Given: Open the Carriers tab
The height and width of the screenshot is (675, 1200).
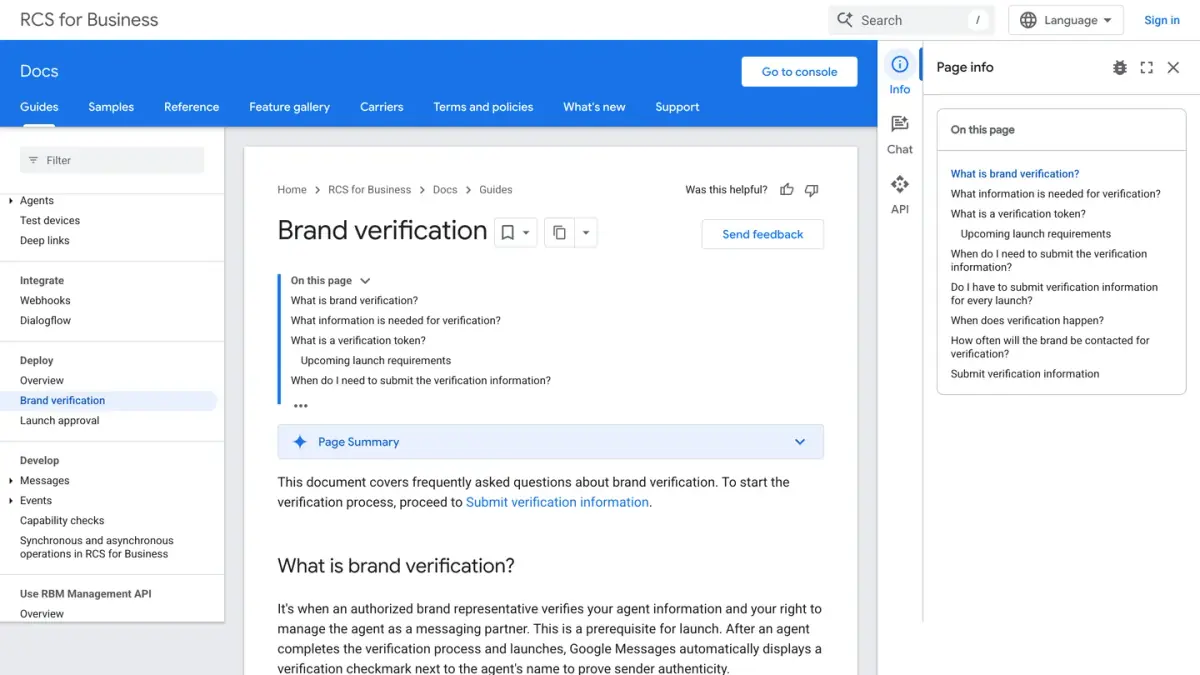Looking at the screenshot, I should 382,107.
